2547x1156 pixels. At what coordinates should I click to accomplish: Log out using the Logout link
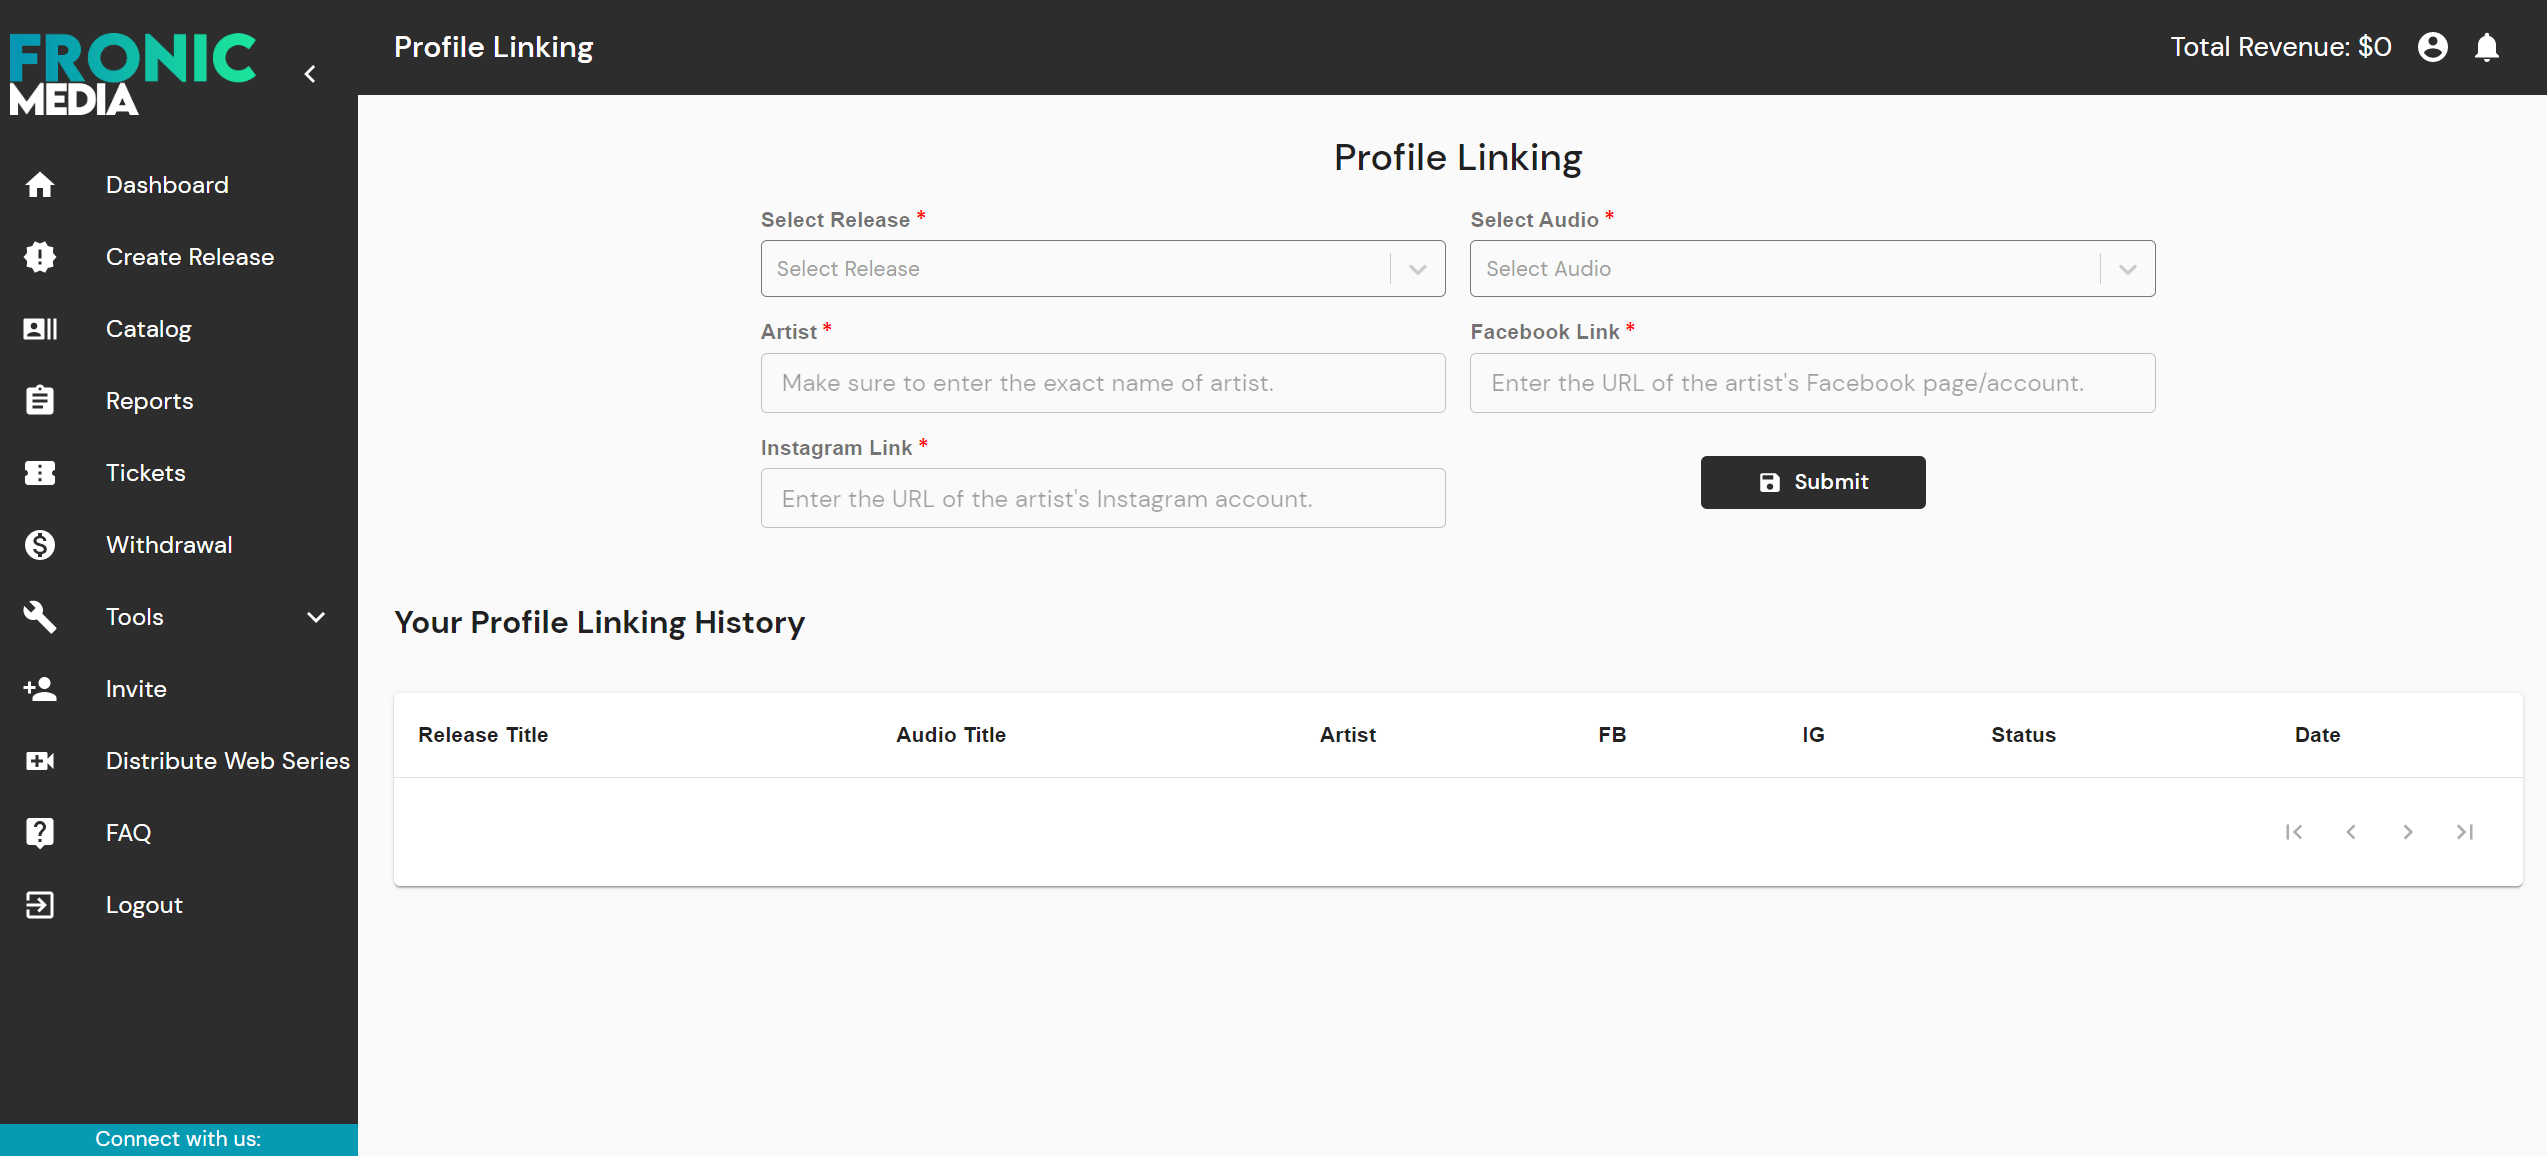point(144,905)
